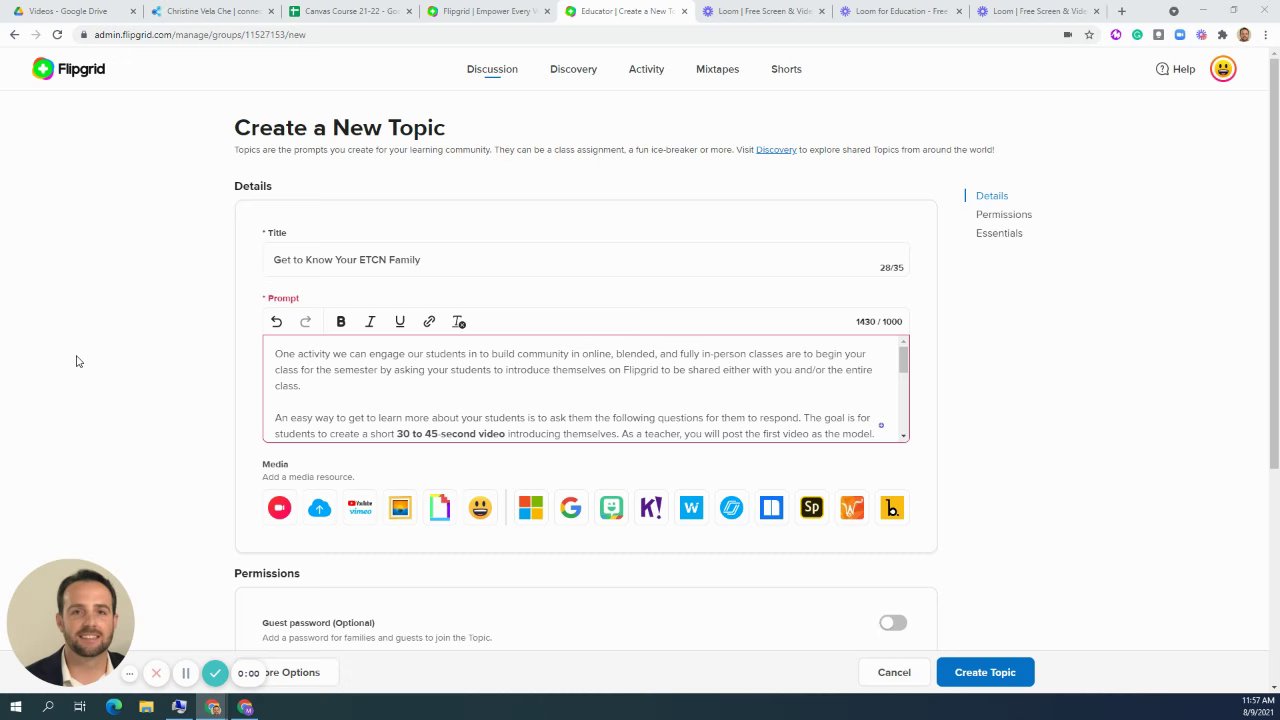Finish the Loom recording with the checkmark
The width and height of the screenshot is (1280, 720).
pyautogui.click(x=215, y=673)
